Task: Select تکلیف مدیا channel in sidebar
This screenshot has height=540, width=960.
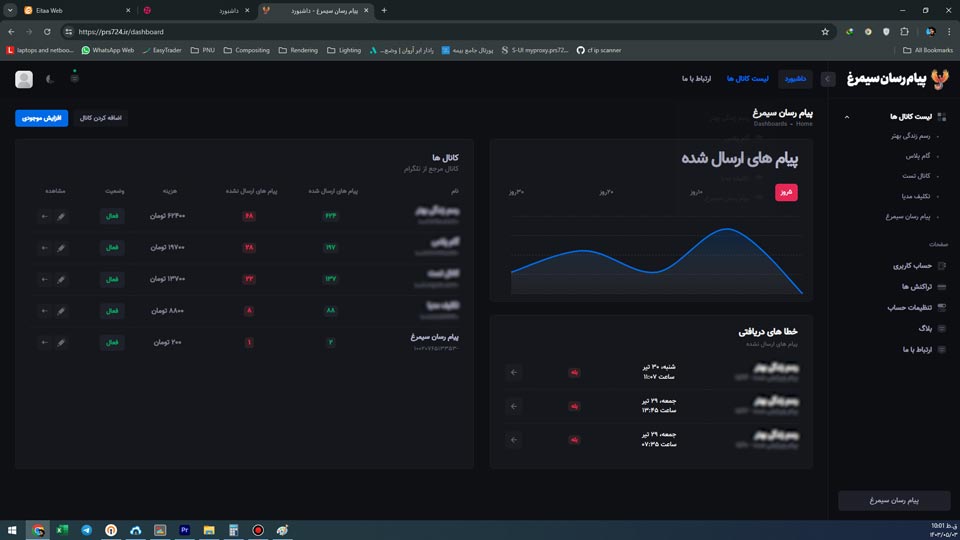Action: (x=915, y=197)
